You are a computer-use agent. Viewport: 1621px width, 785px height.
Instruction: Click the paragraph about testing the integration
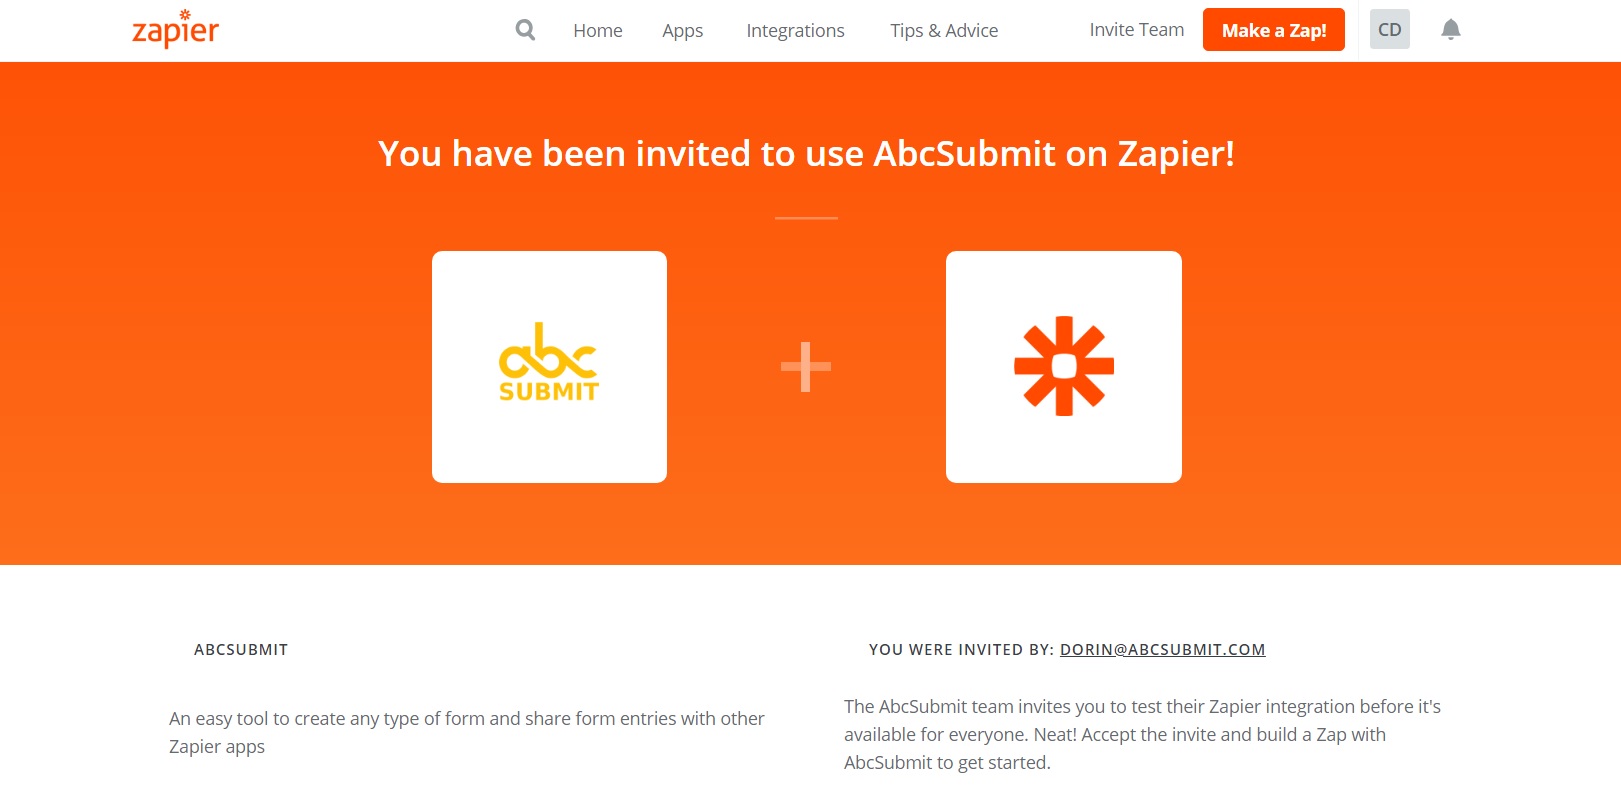[1142, 734]
